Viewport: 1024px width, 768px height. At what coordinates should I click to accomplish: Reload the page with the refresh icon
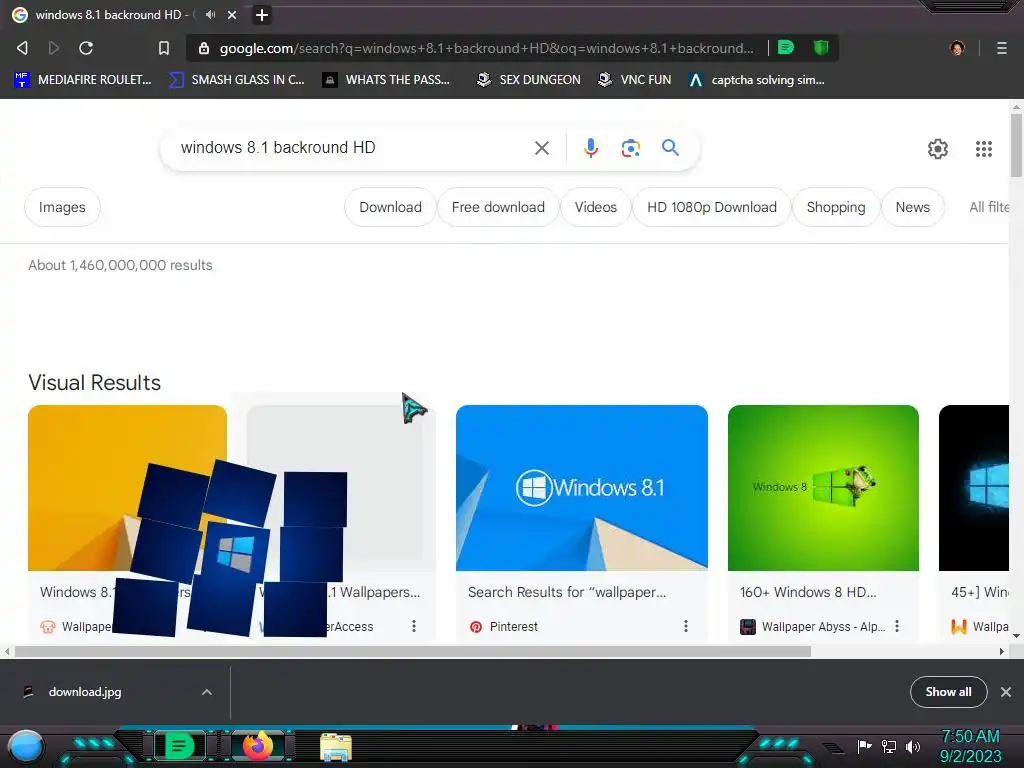click(x=86, y=48)
